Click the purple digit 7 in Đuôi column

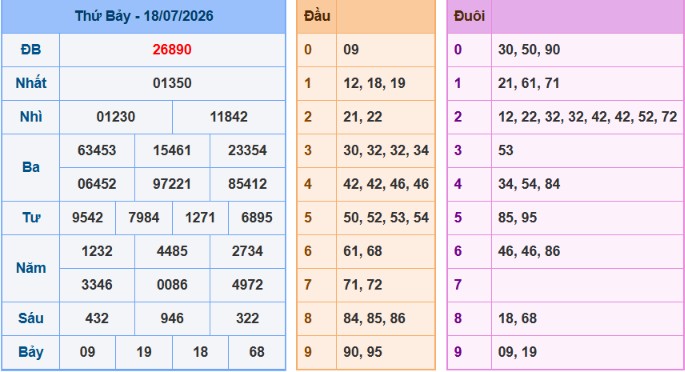[x=458, y=285]
